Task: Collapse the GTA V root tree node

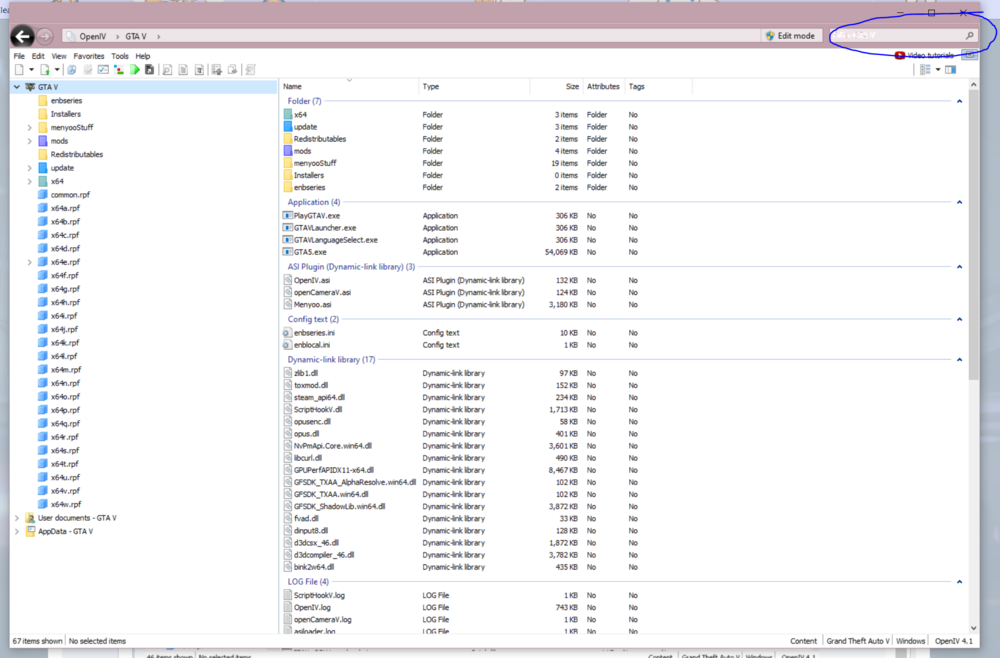Action: point(16,87)
